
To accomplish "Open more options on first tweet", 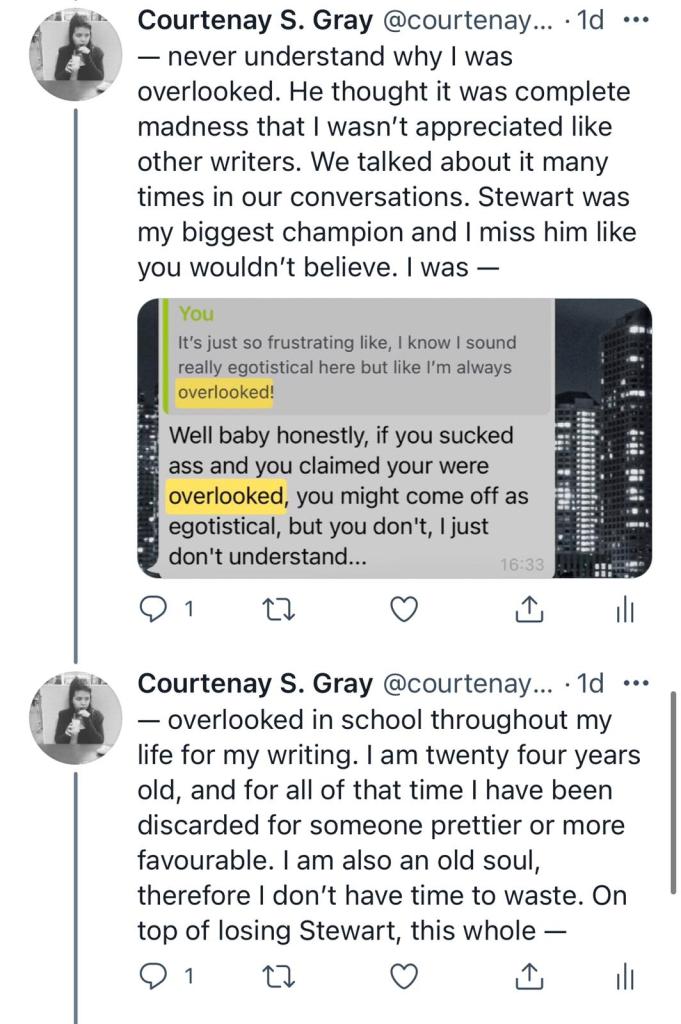I will point(635,20).
